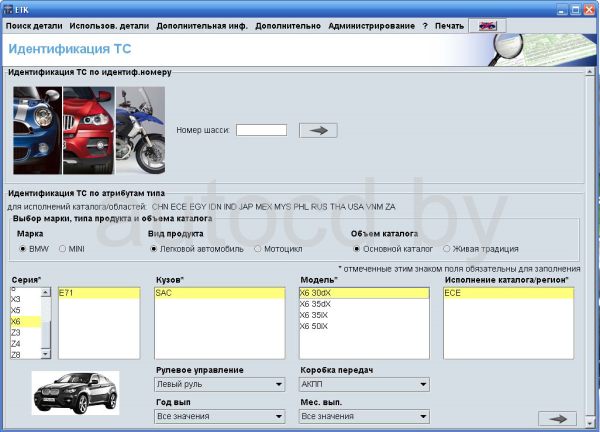Open Коробка передач dropdown

(364, 384)
